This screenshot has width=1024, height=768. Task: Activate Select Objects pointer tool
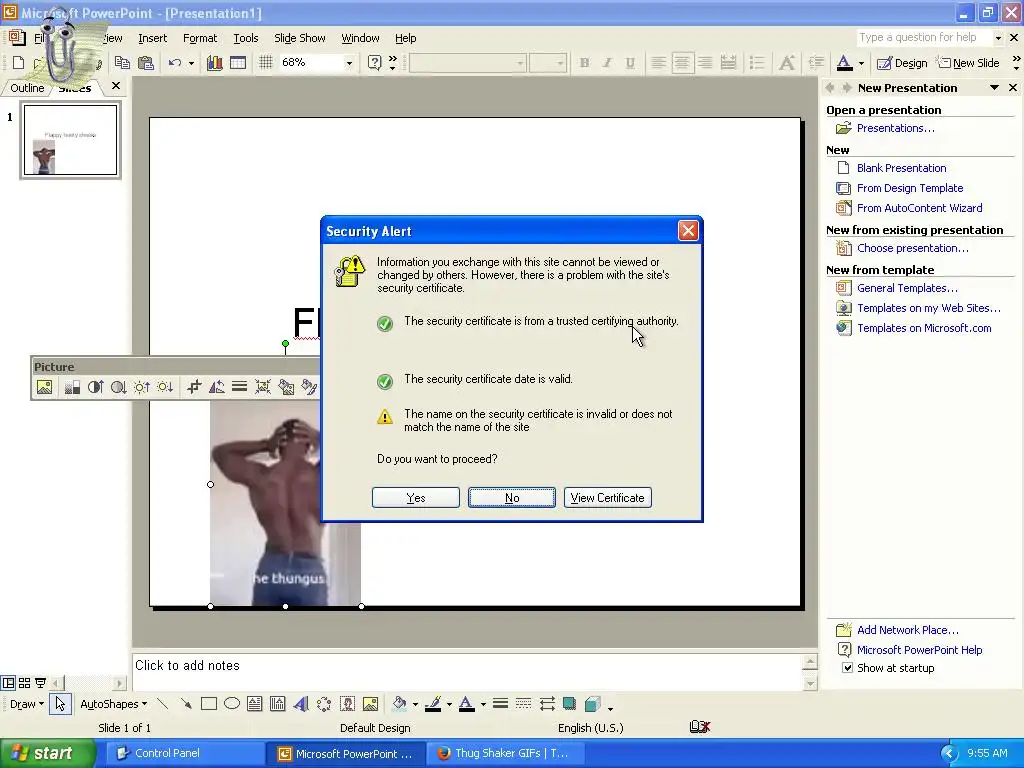click(60, 704)
